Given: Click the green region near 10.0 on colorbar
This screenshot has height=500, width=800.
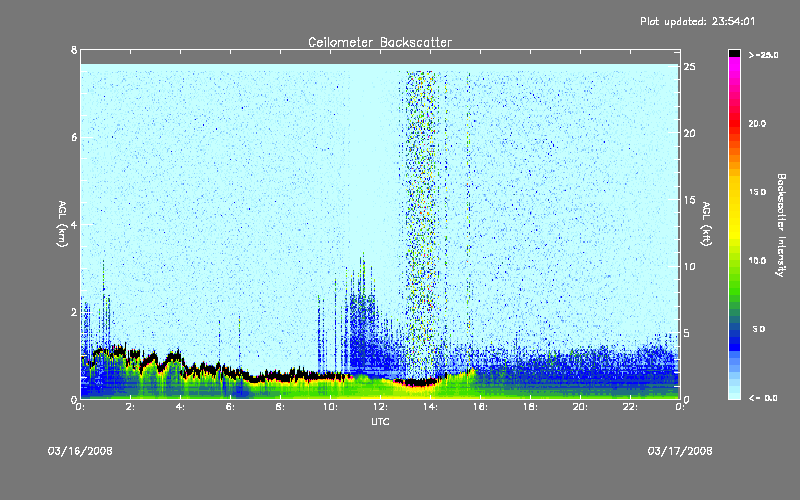Looking at the screenshot, I should pos(734,263).
